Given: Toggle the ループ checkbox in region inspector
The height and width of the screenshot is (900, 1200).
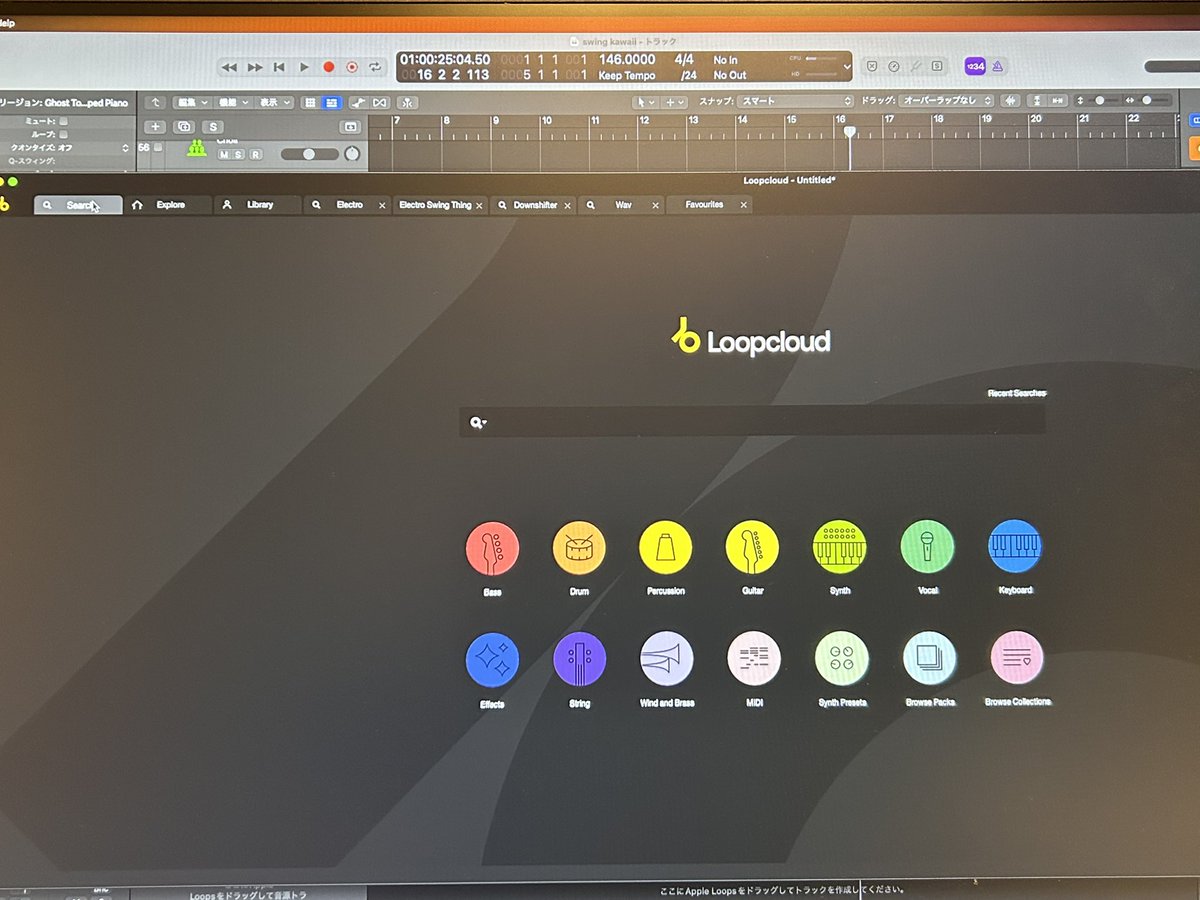Looking at the screenshot, I should [x=64, y=134].
